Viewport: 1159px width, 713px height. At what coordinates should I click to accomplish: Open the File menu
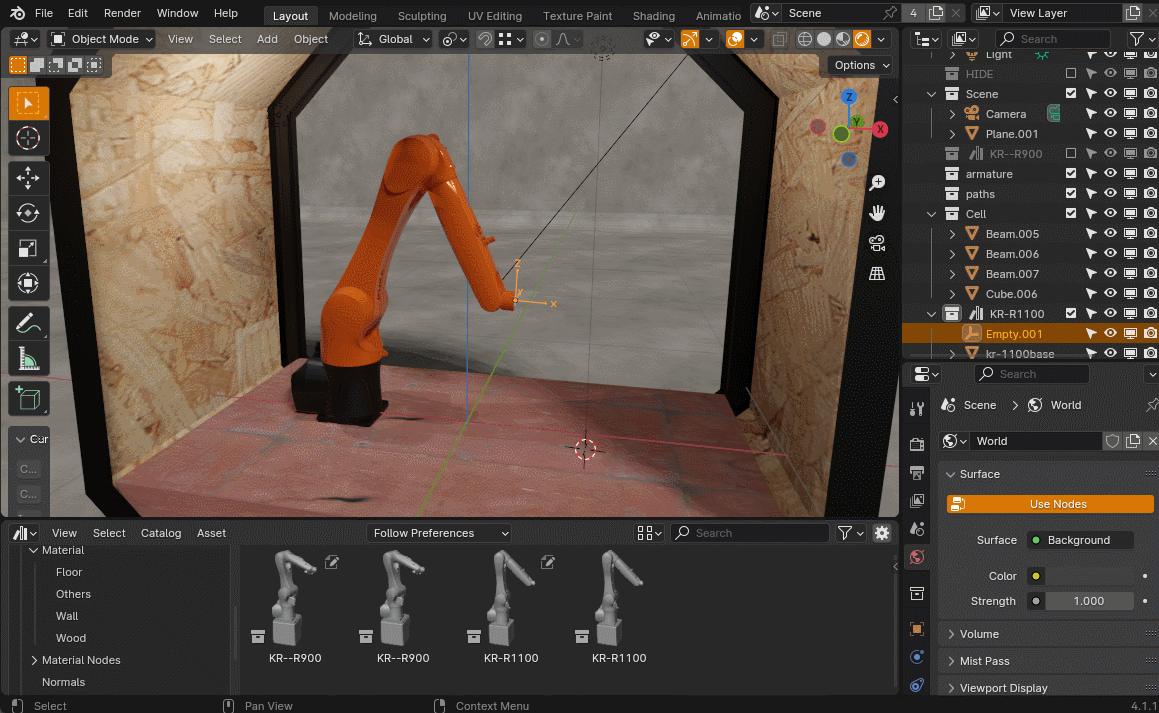coord(44,13)
